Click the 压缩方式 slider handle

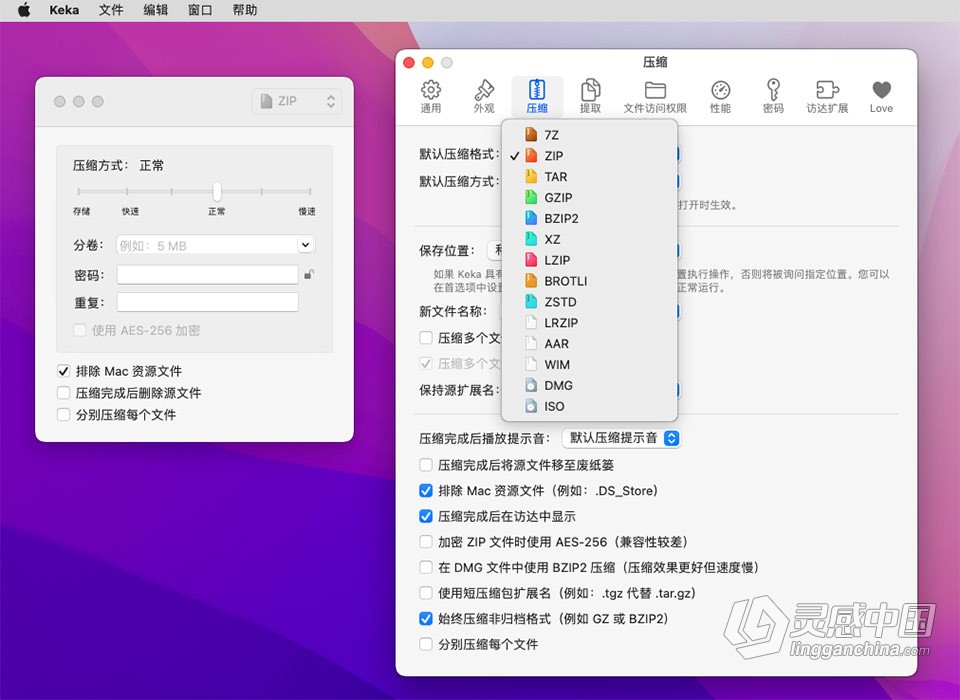pos(217,191)
